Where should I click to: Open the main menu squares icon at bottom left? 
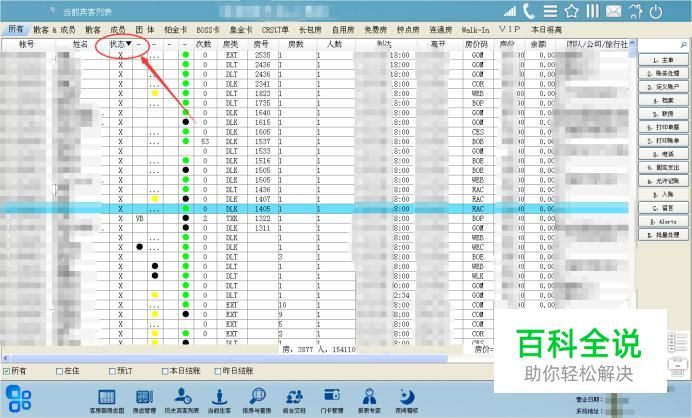point(19,399)
